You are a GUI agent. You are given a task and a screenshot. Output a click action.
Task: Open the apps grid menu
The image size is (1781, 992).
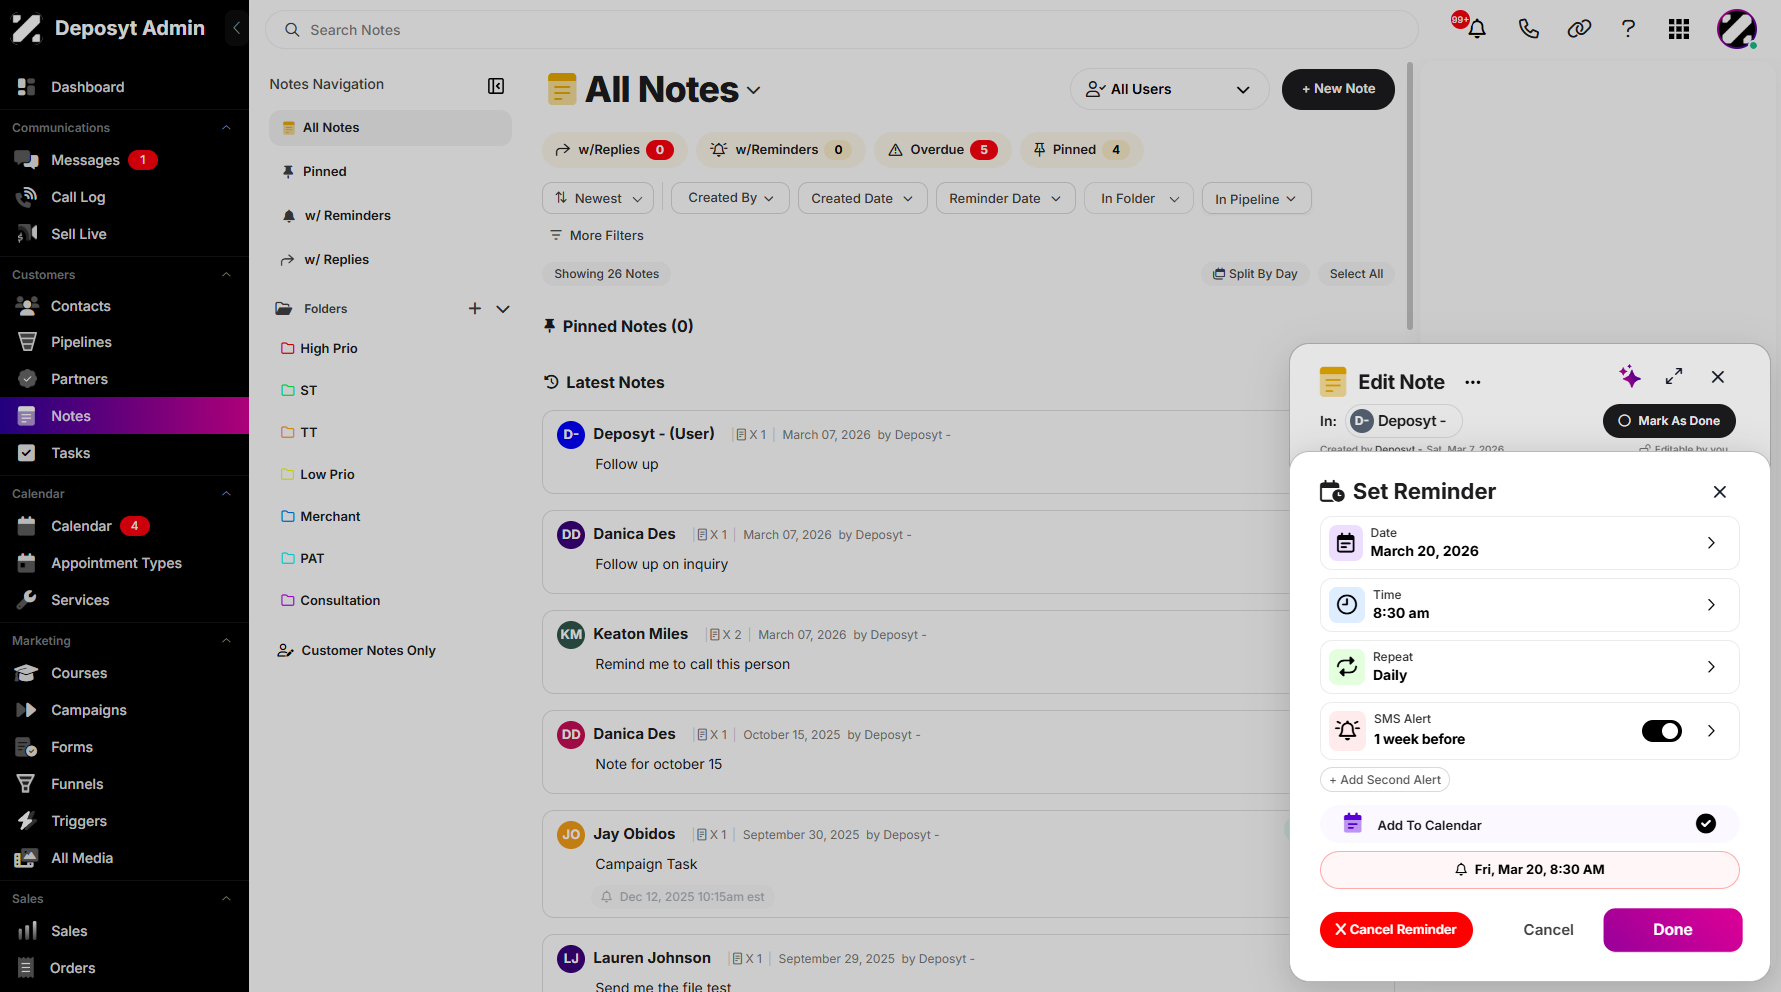(x=1679, y=29)
